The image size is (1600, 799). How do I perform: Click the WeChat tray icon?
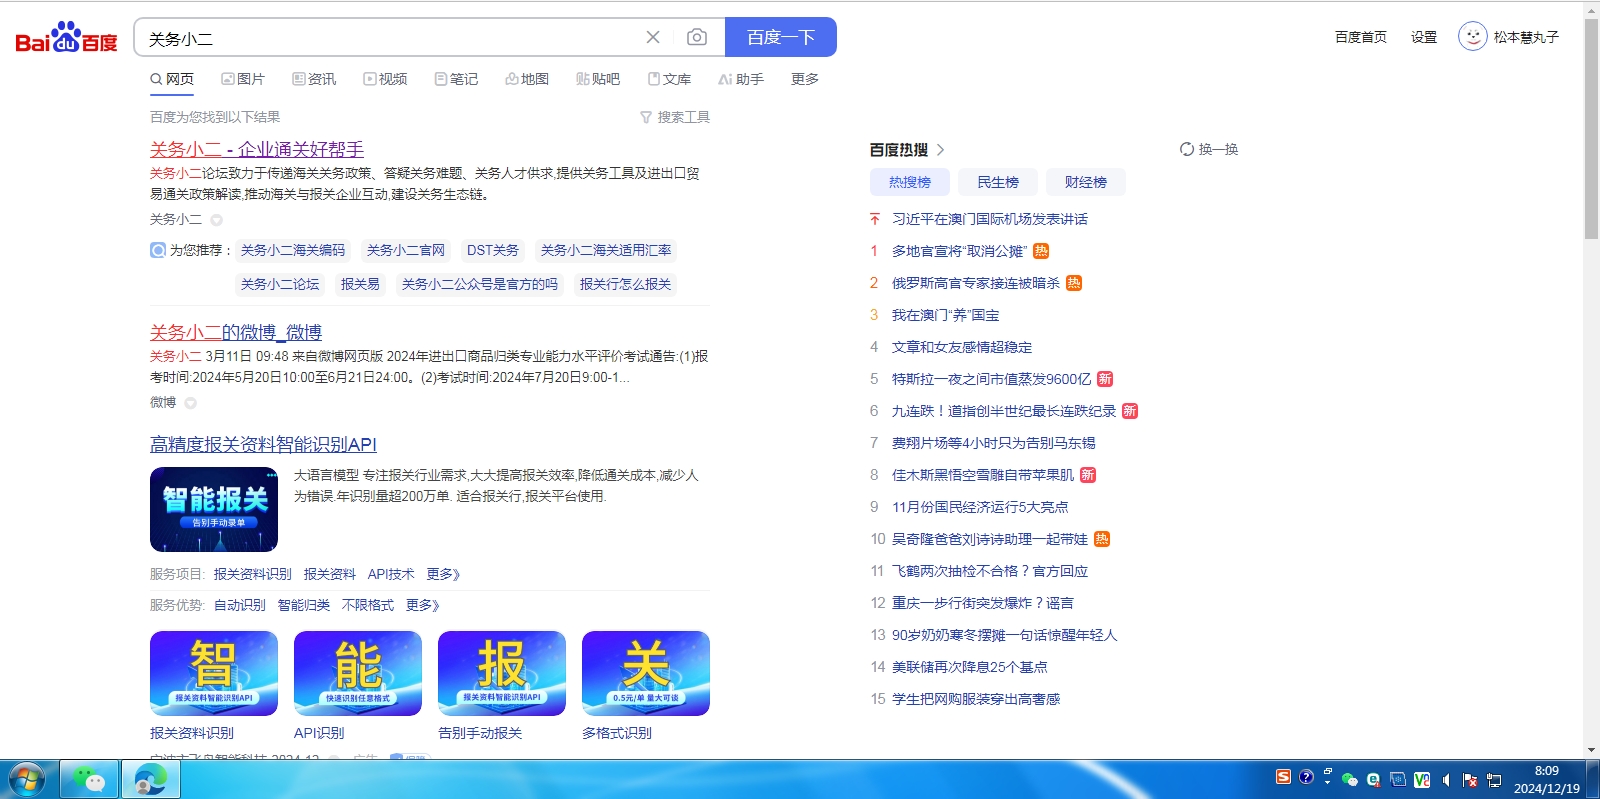(x=1350, y=779)
